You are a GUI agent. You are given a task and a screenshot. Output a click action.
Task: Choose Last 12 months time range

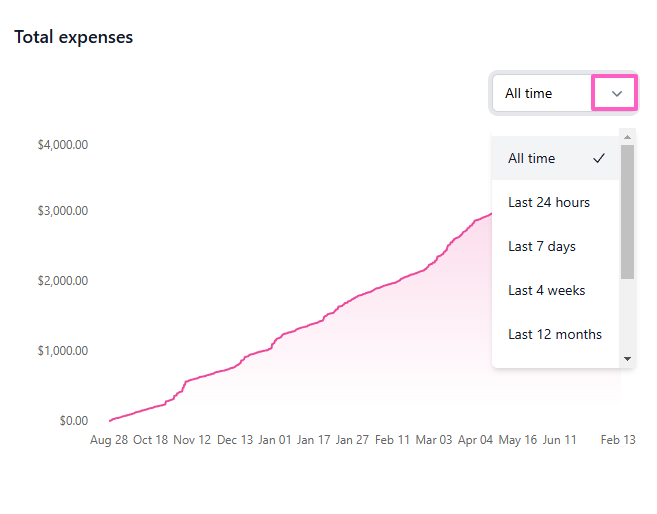[554, 334]
